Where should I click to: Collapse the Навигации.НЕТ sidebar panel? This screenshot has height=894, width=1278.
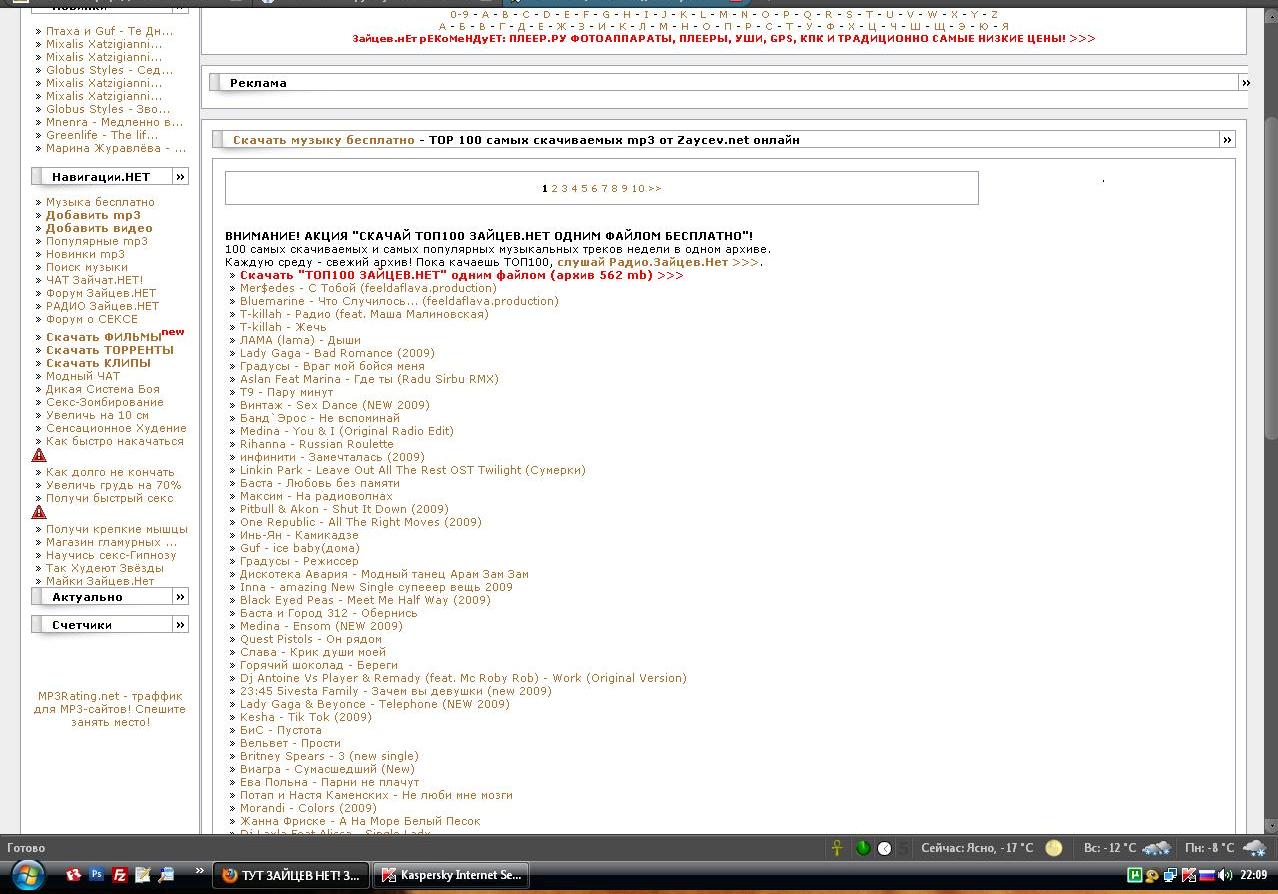coord(180,176)
